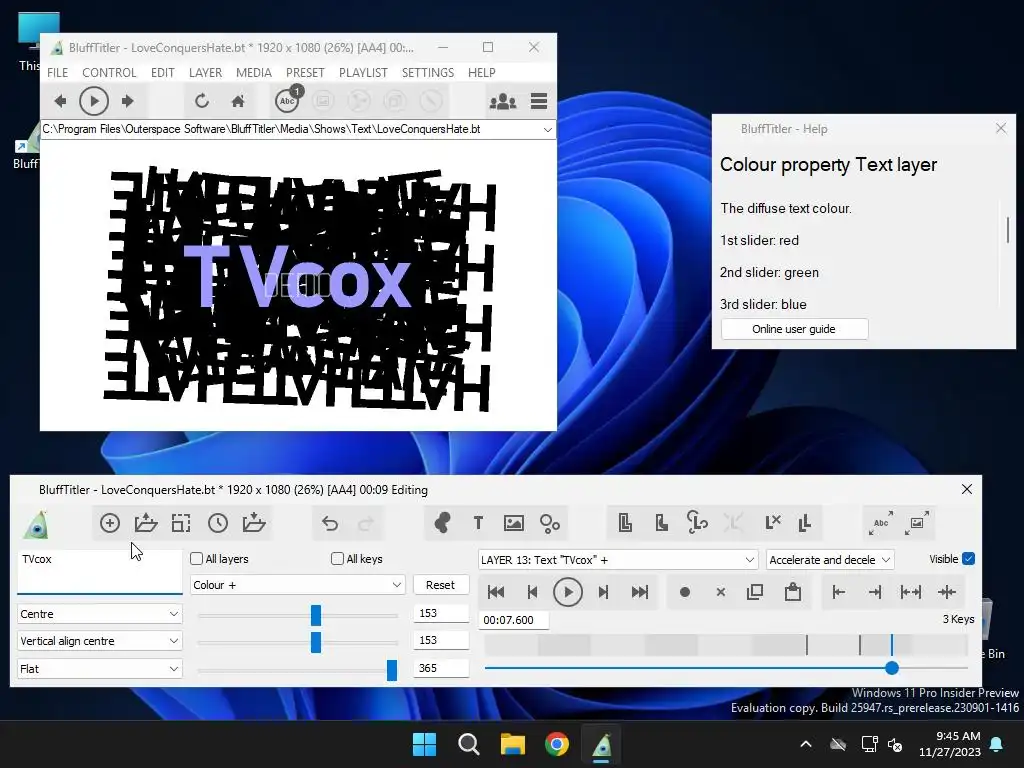Enable the All keys checkbox

[338, 558]
